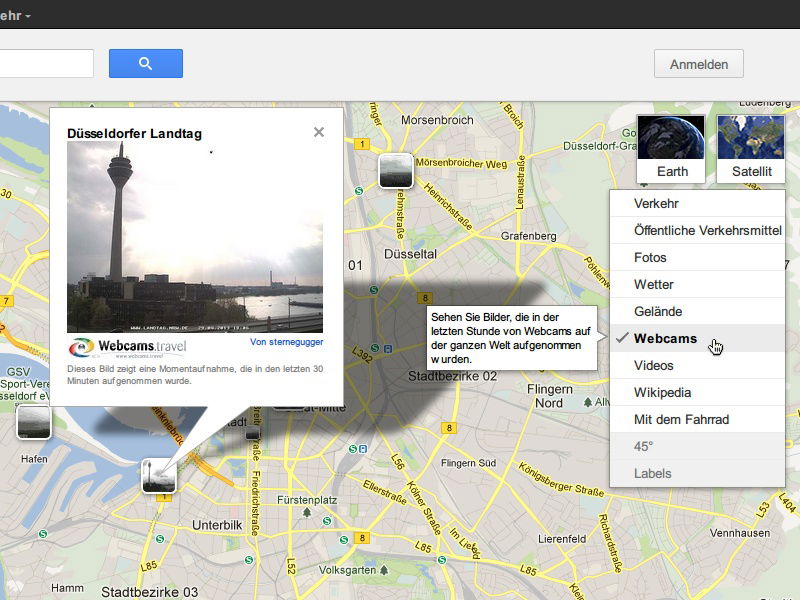Click the Düsseltal district label
Image resolution: width=800 pixels, height=600 pixels.
410,254
